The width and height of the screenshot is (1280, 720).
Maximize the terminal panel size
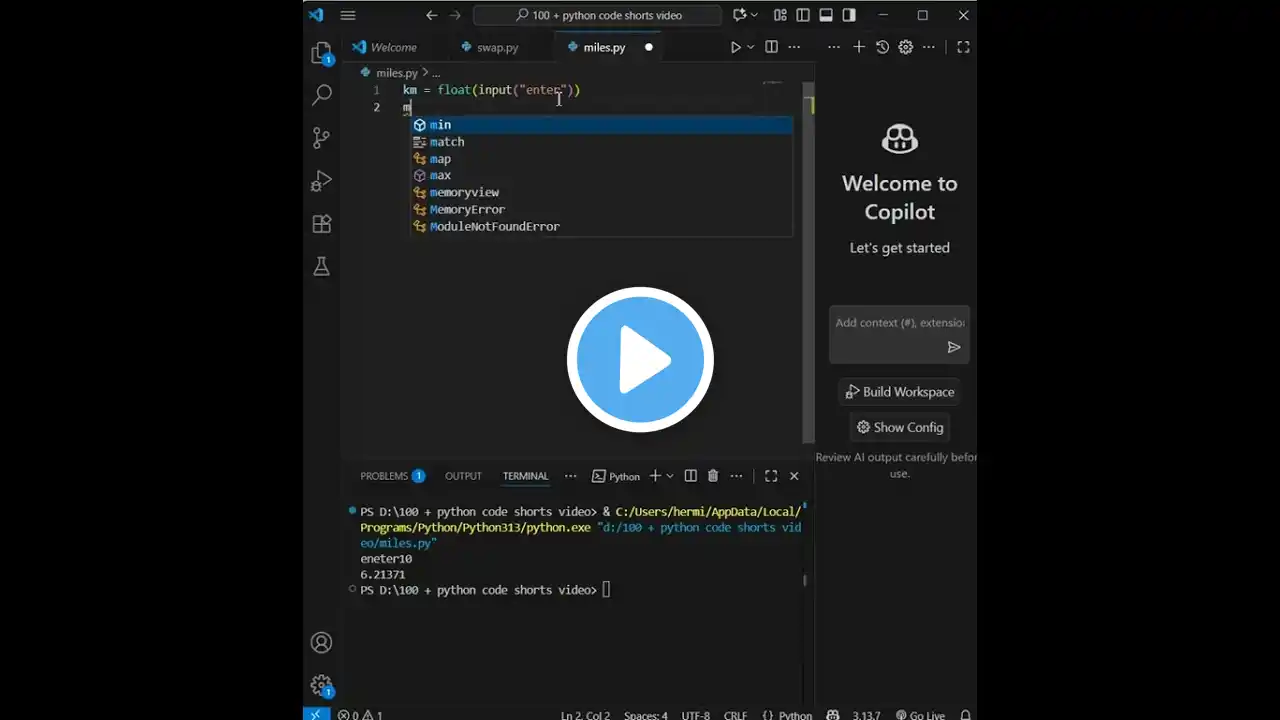(771, 476)
